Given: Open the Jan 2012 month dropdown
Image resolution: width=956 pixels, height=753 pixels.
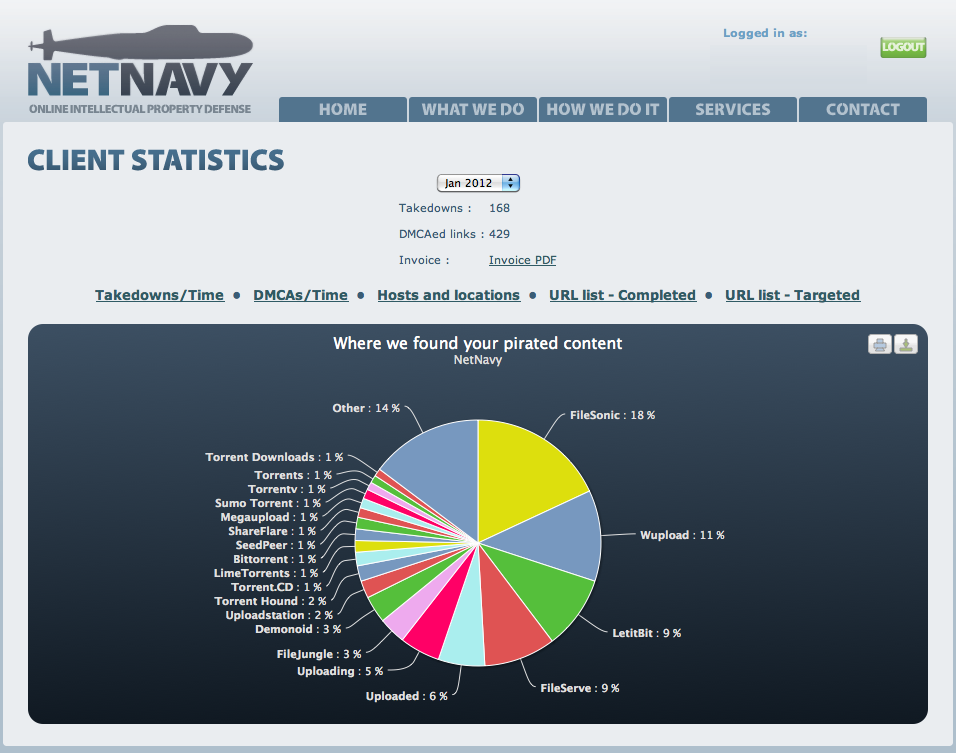Looking at the screenshot, I should point(478,183).
